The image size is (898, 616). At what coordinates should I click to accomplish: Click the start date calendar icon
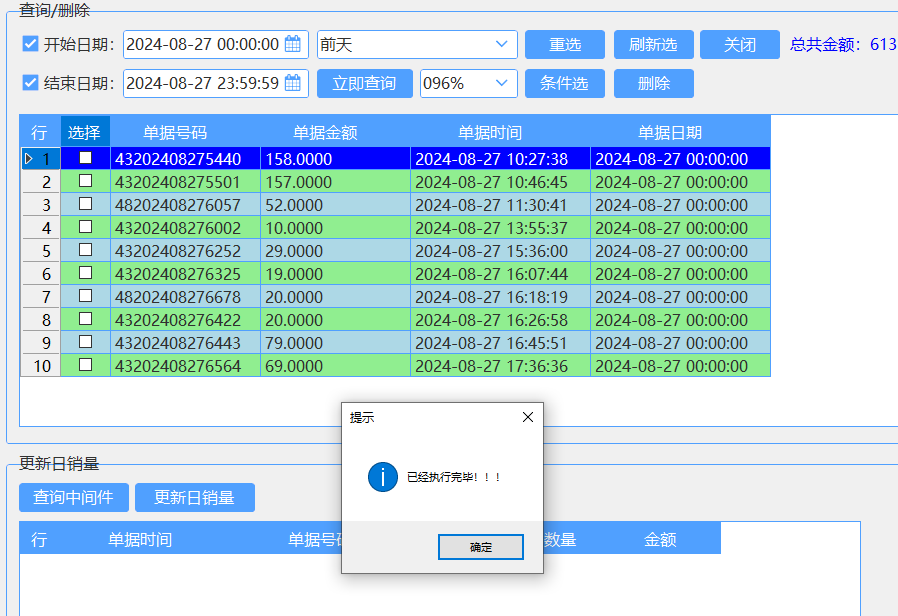pyautogui.click(x=293, y=44)
